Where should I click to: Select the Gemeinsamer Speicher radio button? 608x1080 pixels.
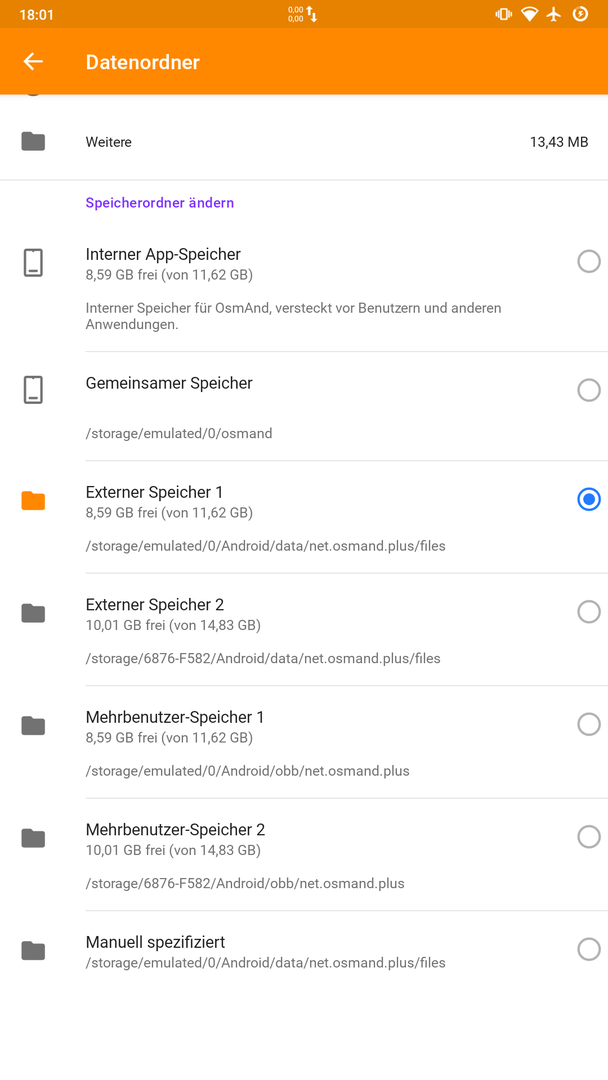(x=589, y=390)
